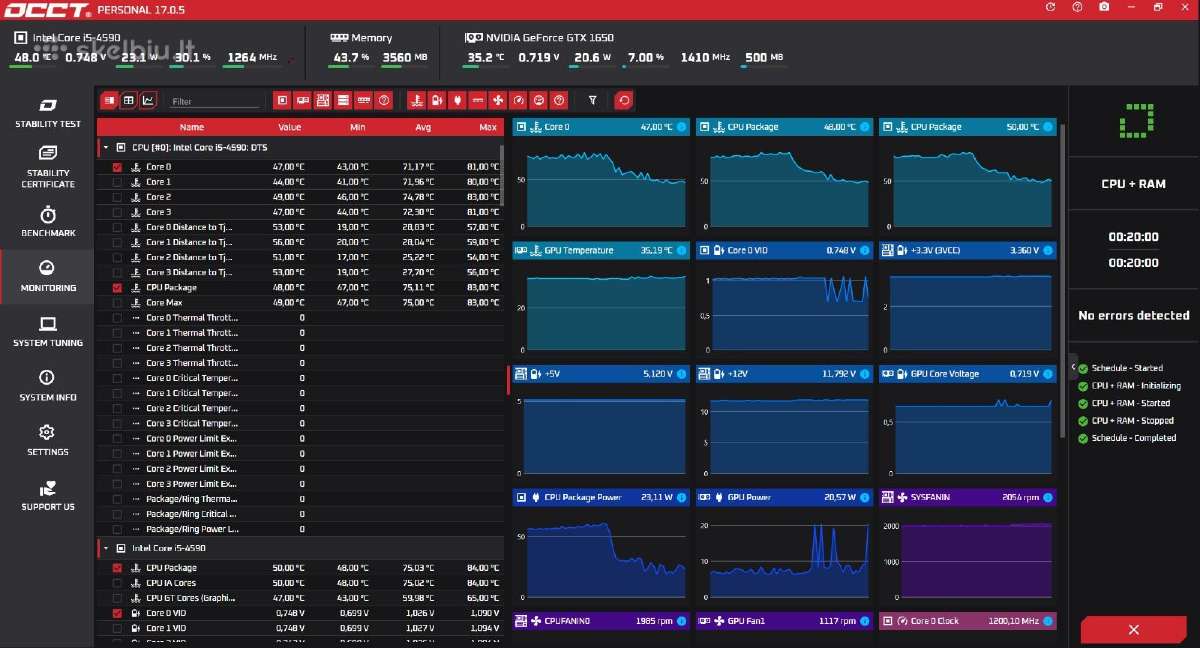Open the System Info section

[x=48, y=386]
